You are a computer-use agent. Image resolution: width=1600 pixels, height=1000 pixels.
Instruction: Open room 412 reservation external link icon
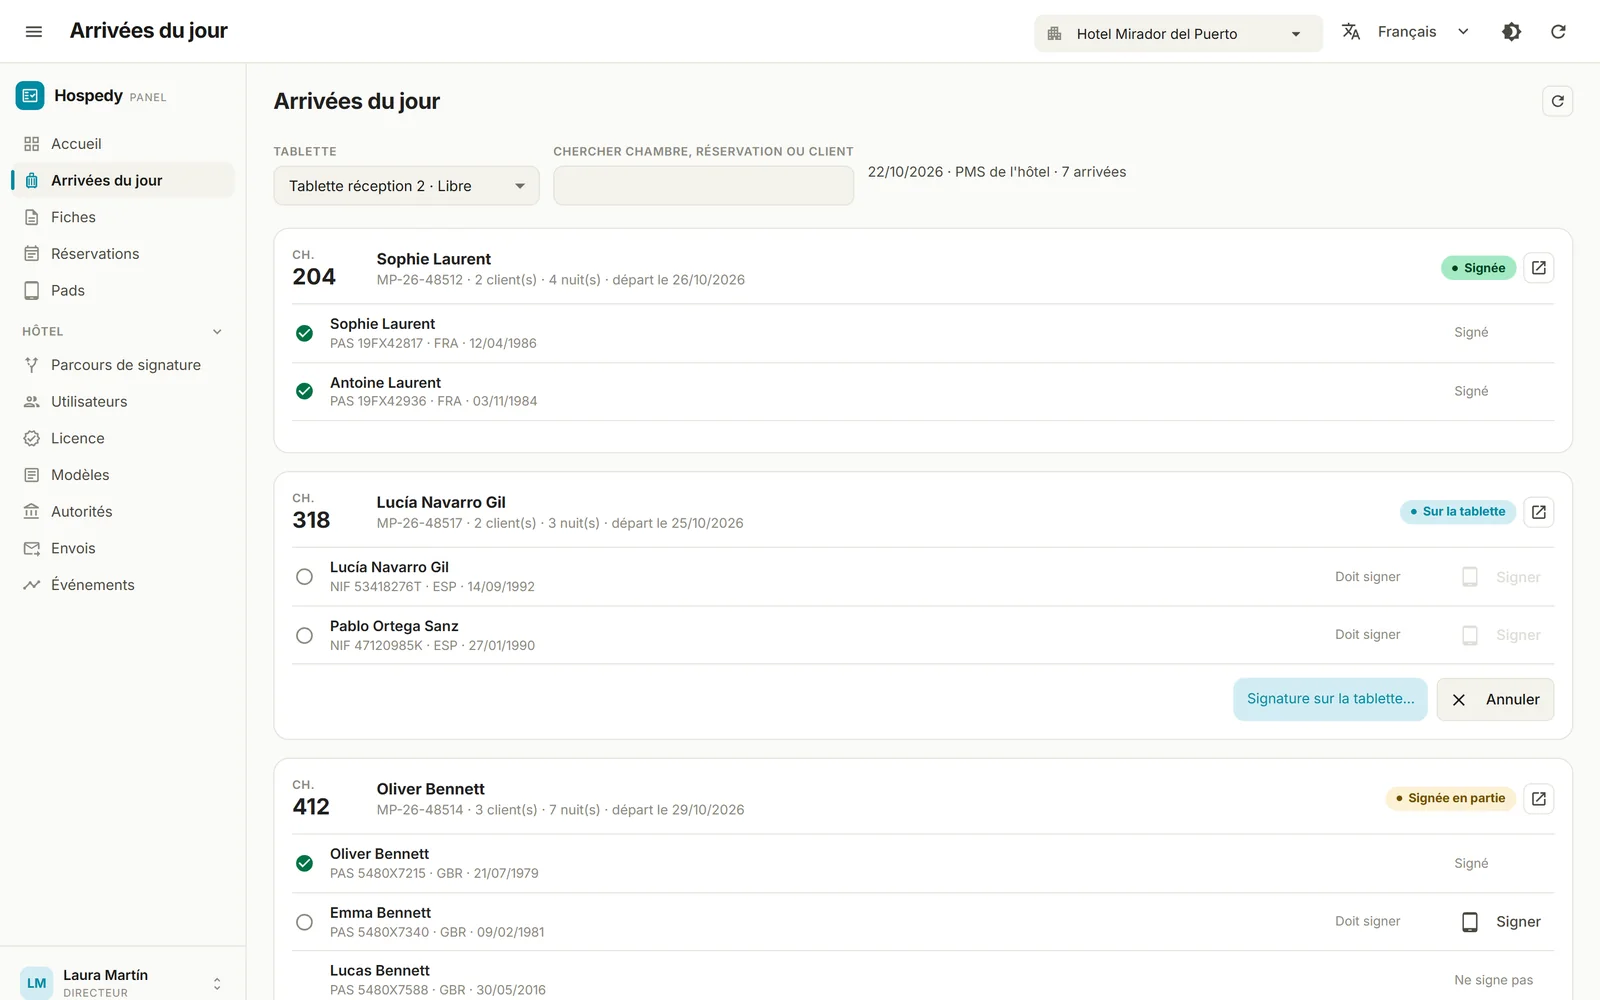pos(1539,799)
